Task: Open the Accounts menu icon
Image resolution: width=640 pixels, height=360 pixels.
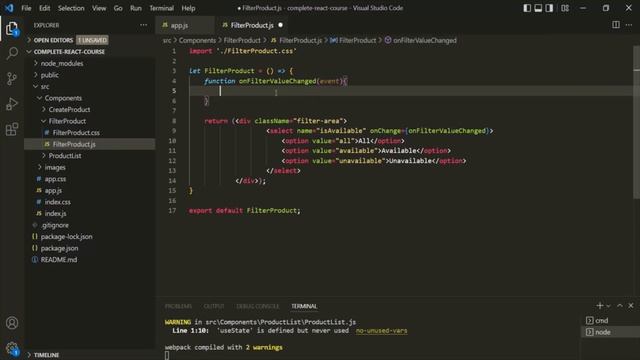Action: [12, 323]
